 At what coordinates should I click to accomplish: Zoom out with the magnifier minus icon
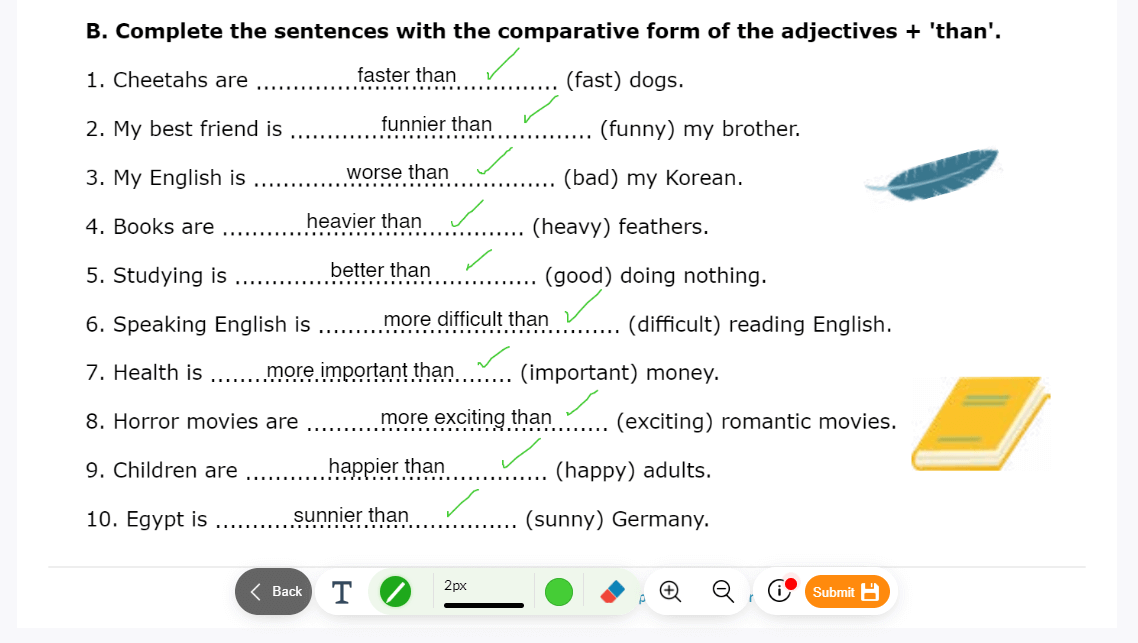[723, 591]
